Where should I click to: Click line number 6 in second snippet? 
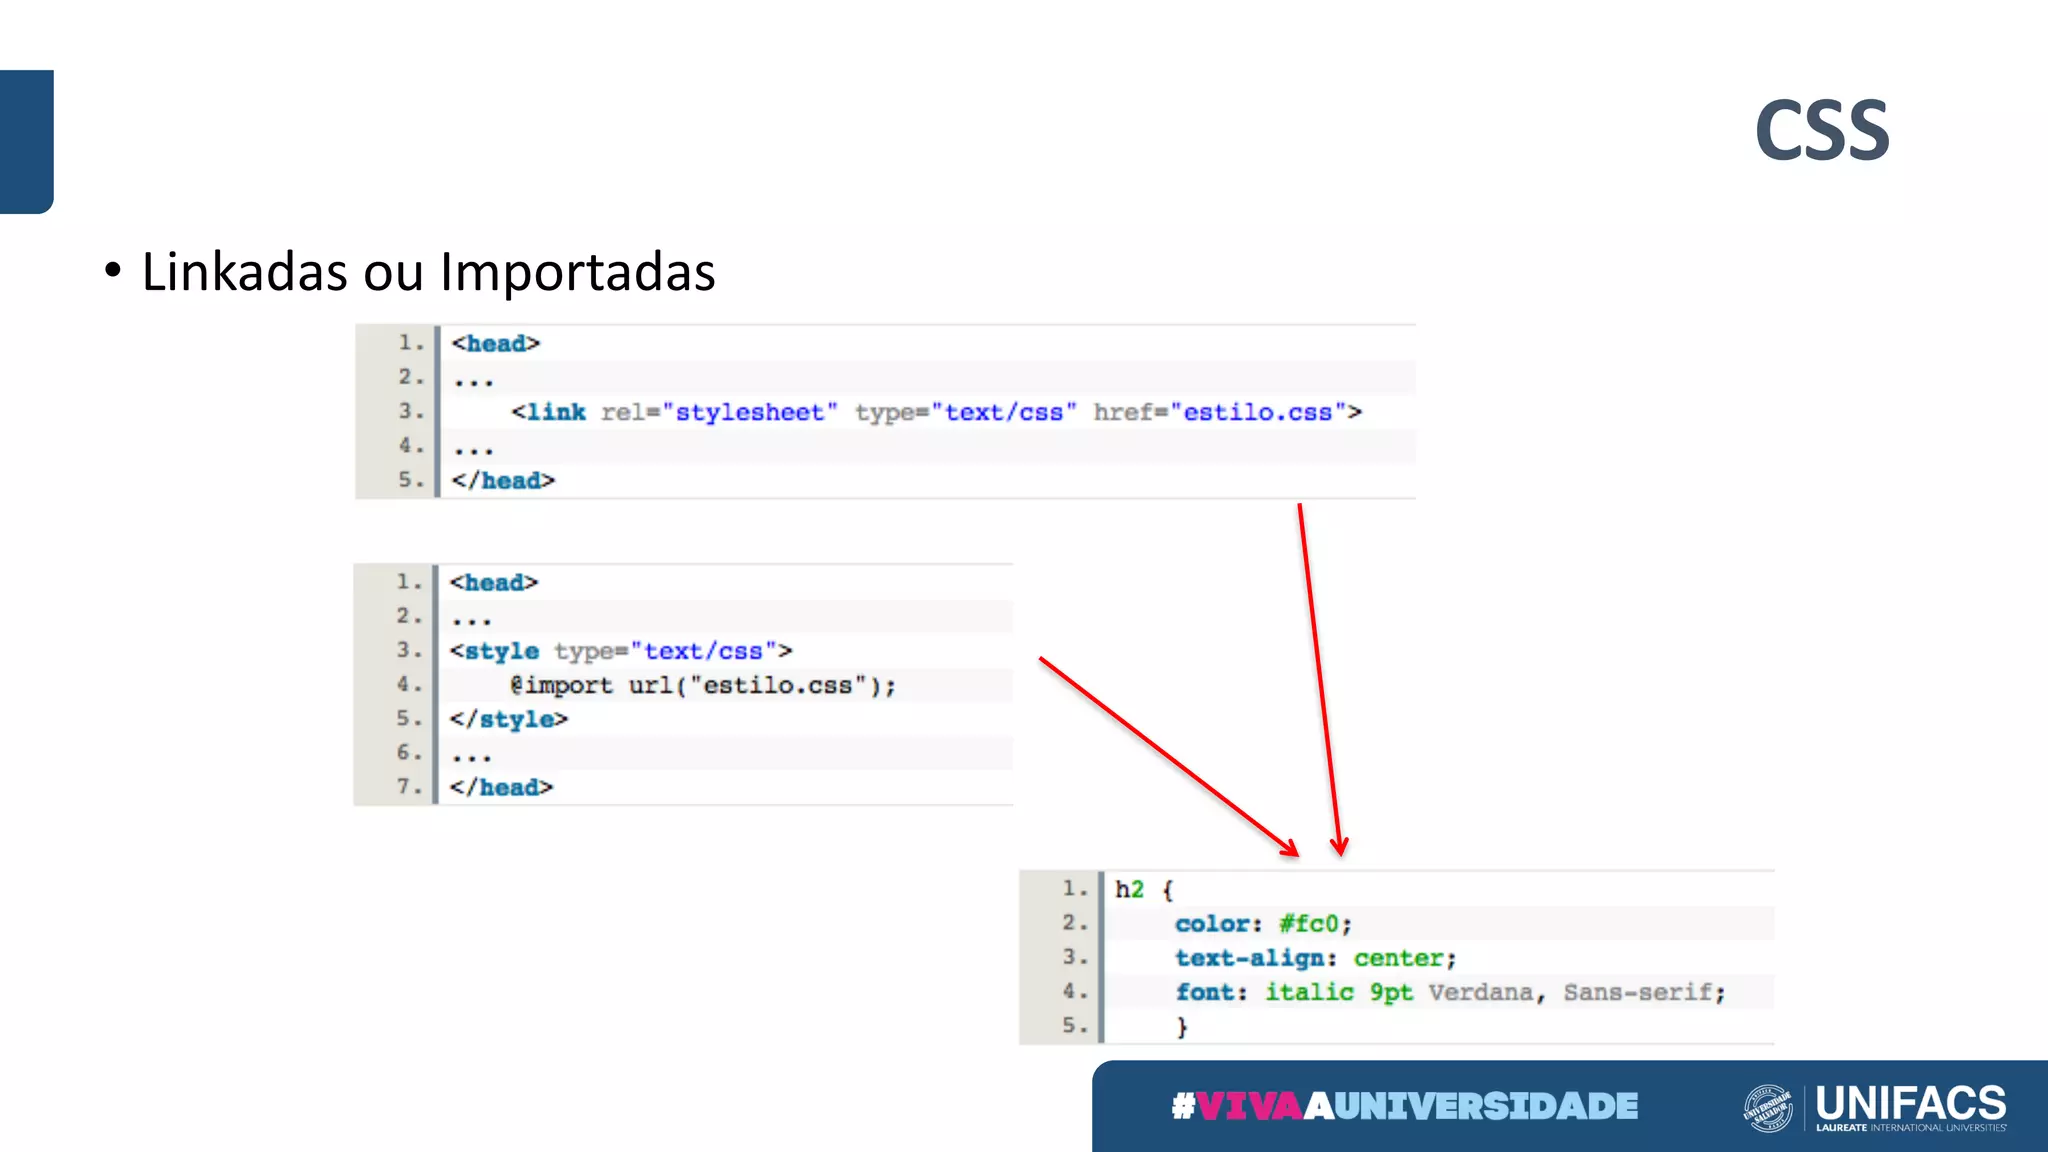click(409, 753)
